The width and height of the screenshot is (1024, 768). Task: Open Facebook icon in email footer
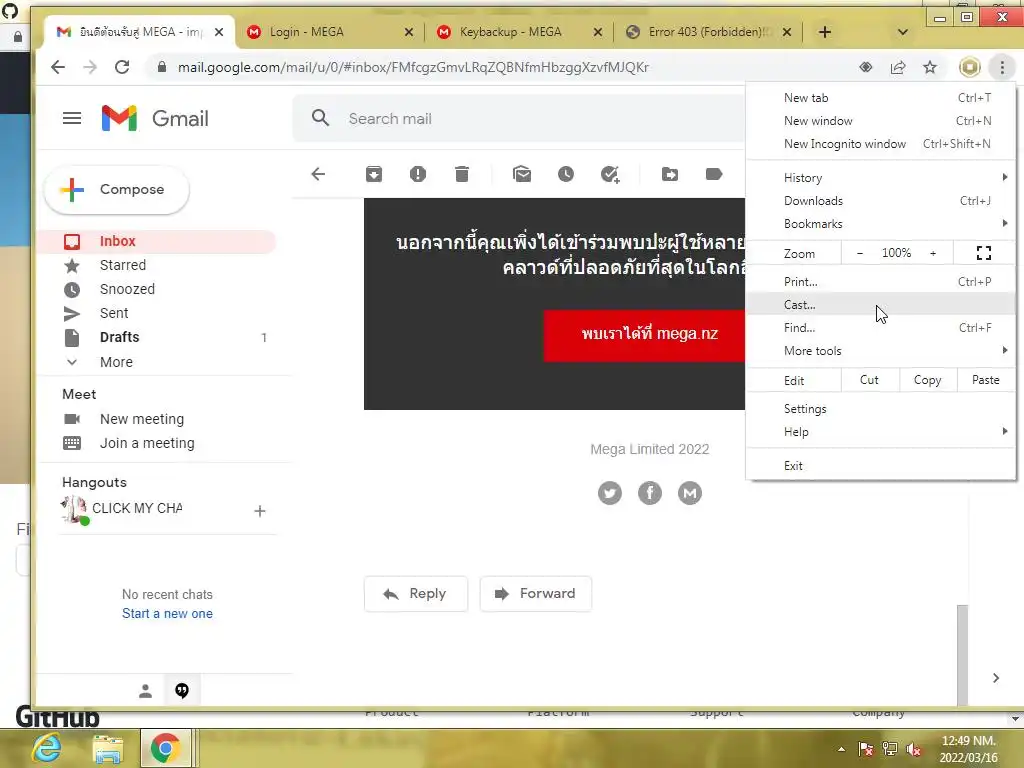pyautogui.click(x=650, y=493)
